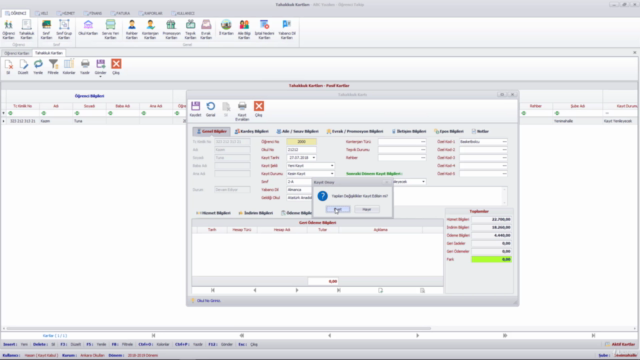640x360 pixels.
Task: Switch to the HİZMET ribbon tab
Action: 66,13
